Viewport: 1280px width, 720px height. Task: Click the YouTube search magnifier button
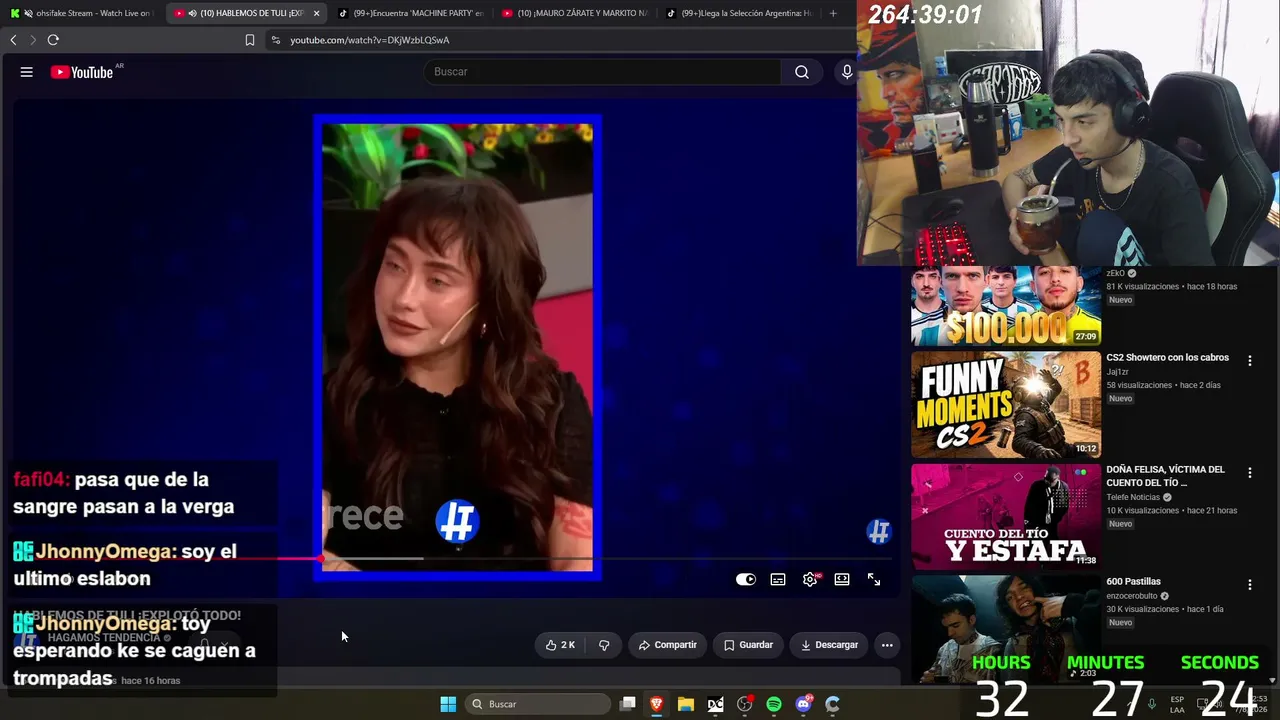[802, 72]
